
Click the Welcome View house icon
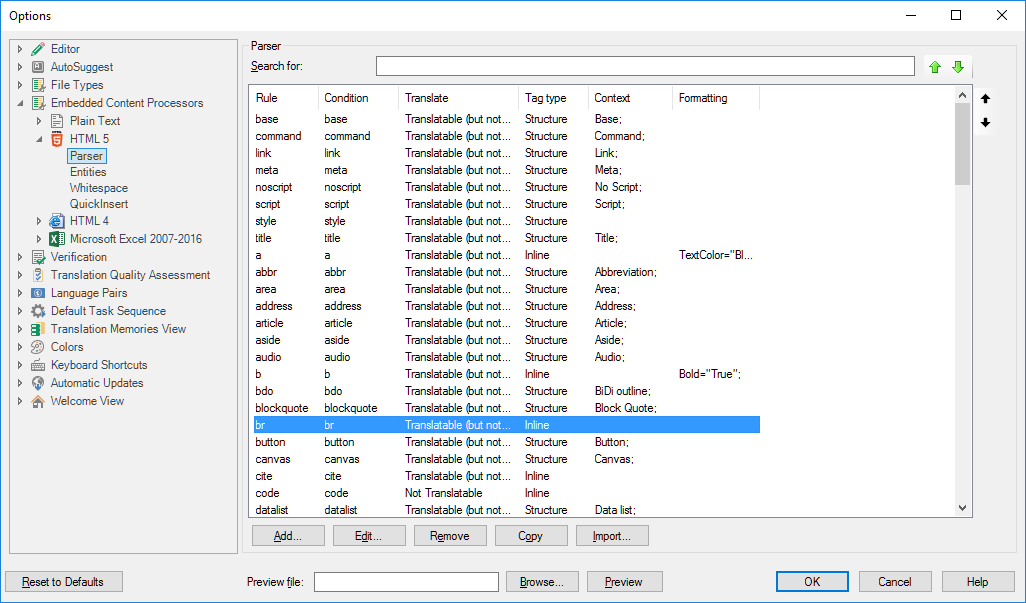point(38,401)
